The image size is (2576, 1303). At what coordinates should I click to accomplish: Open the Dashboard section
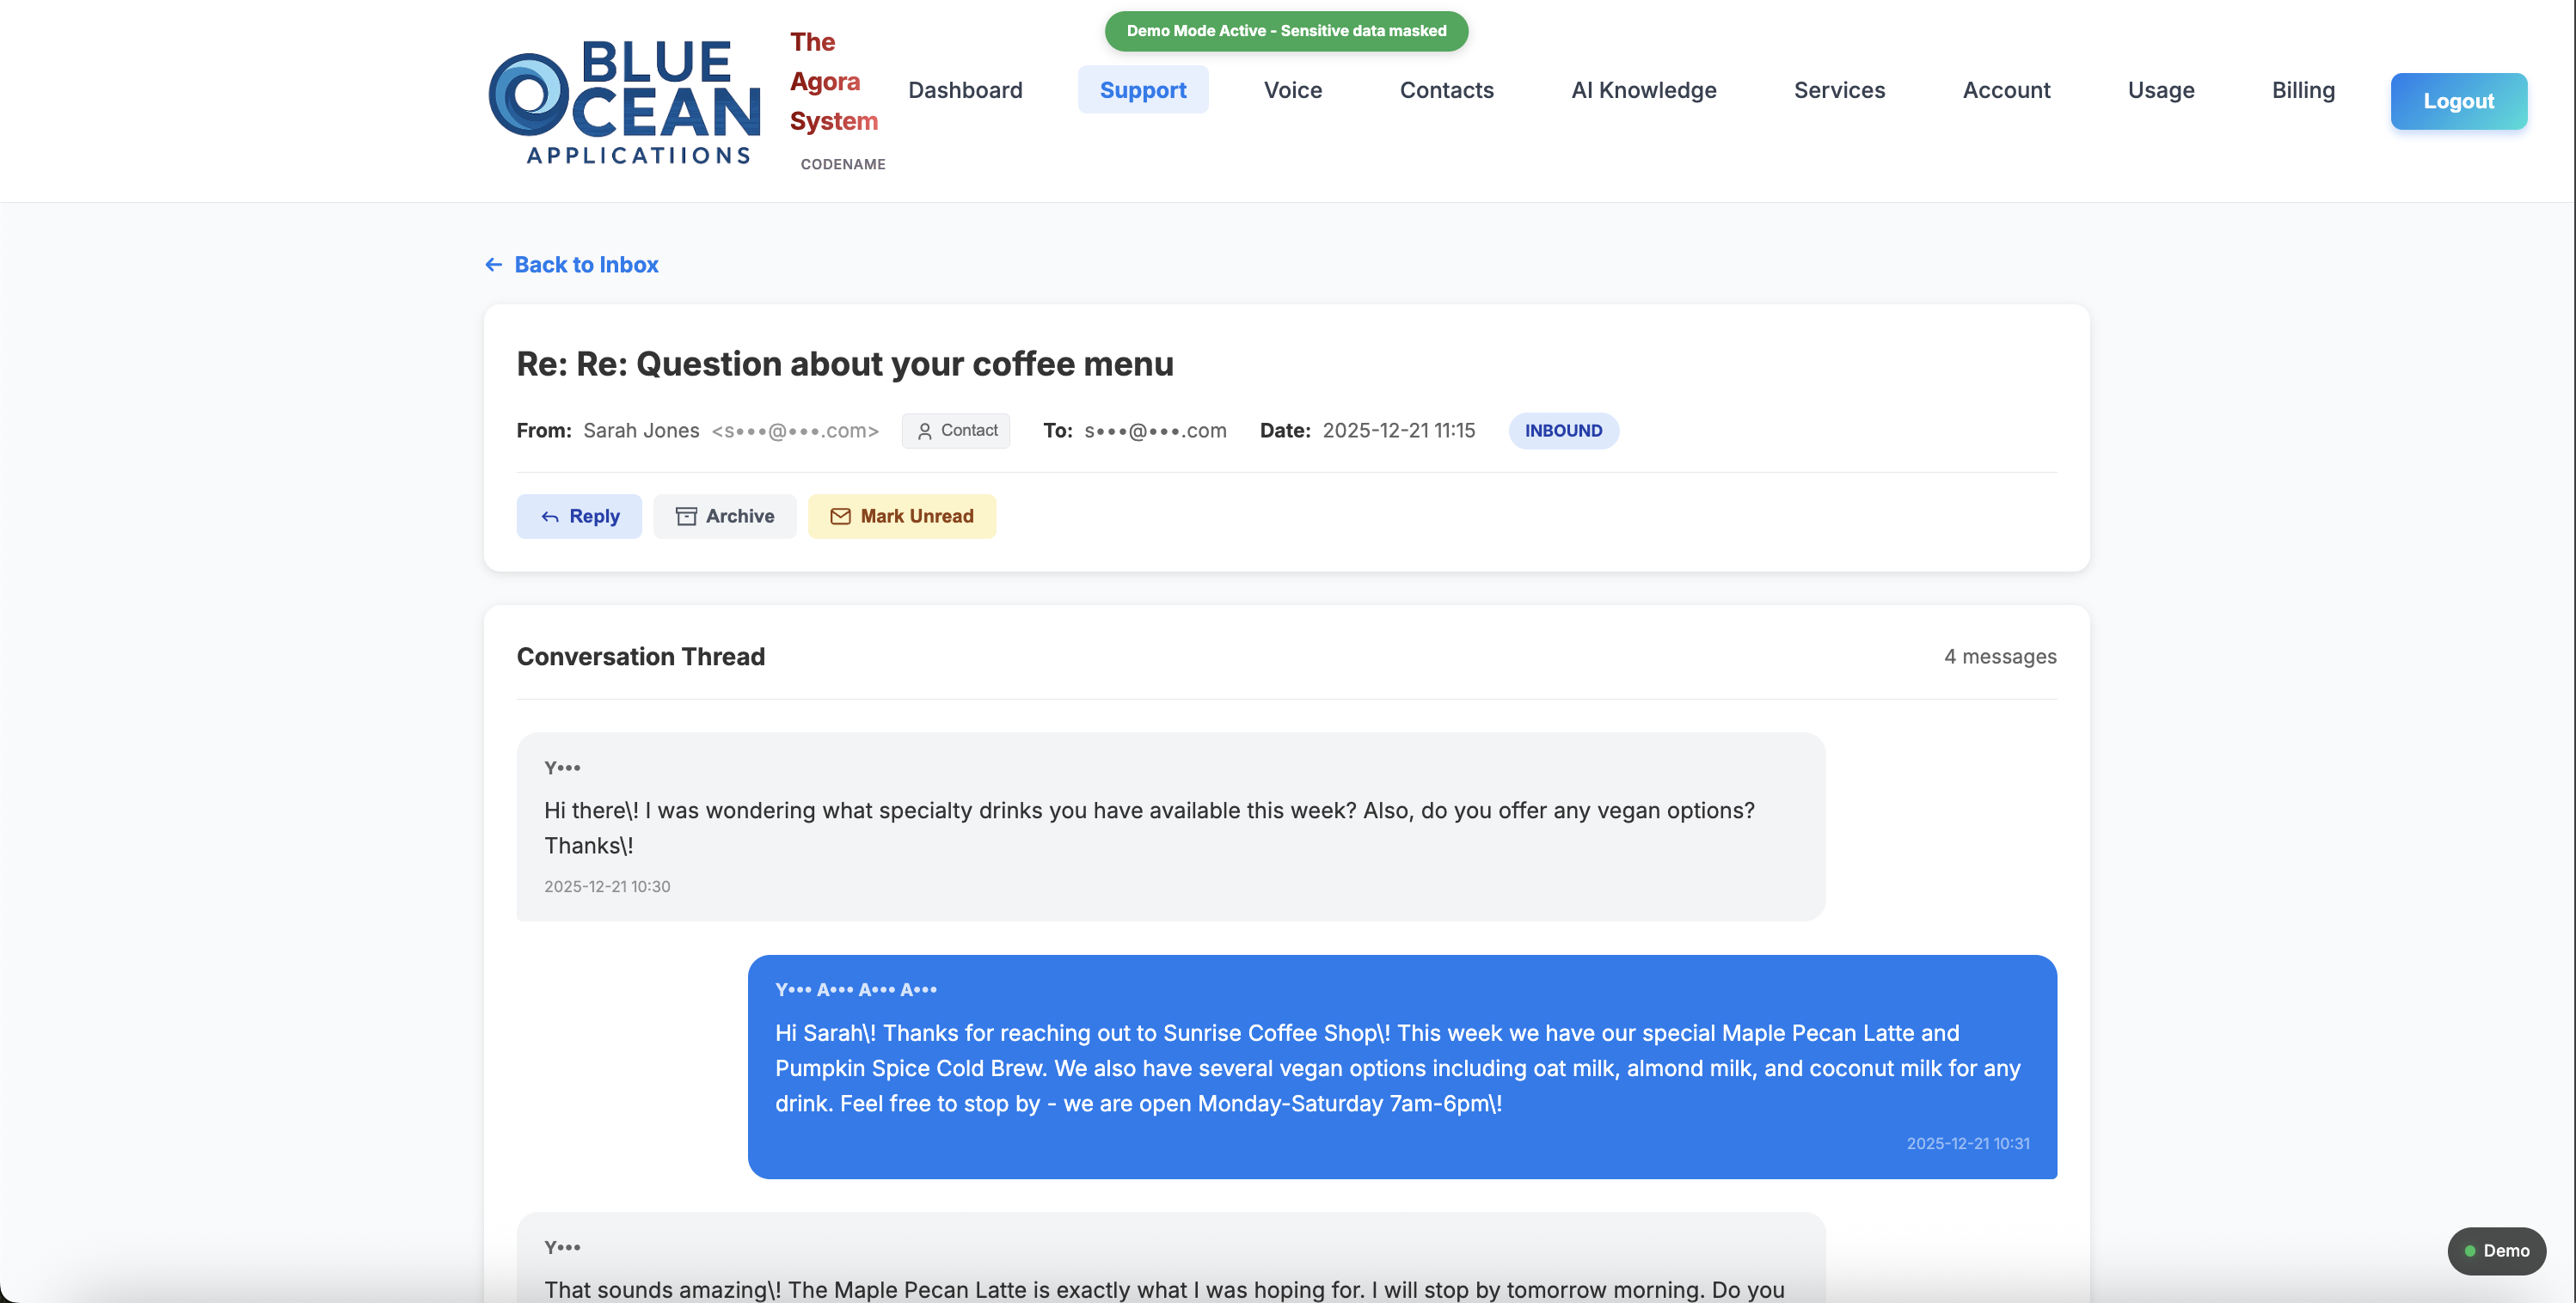[965, 90]
